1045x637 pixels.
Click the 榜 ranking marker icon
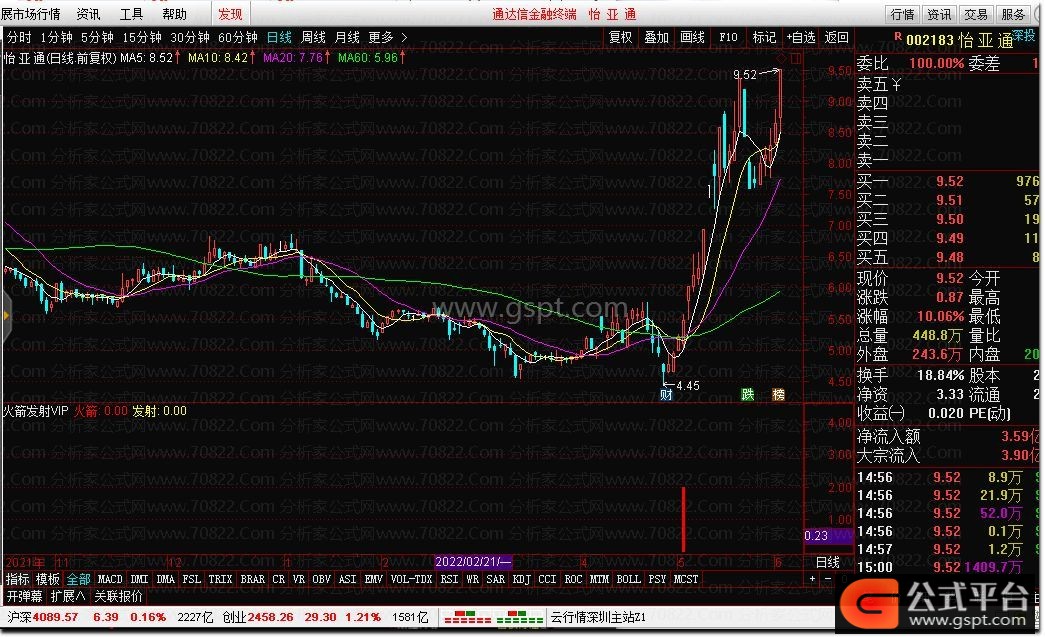click(x=778, y=394)
